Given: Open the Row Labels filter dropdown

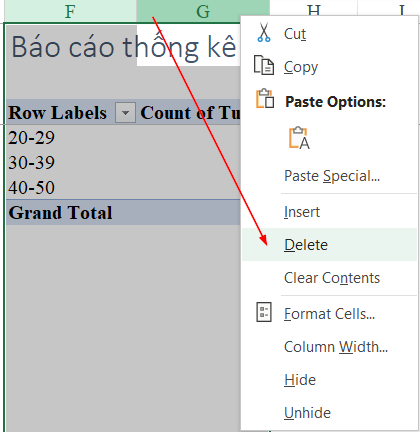Looking at the screenshot, I should tap(125, 113).
